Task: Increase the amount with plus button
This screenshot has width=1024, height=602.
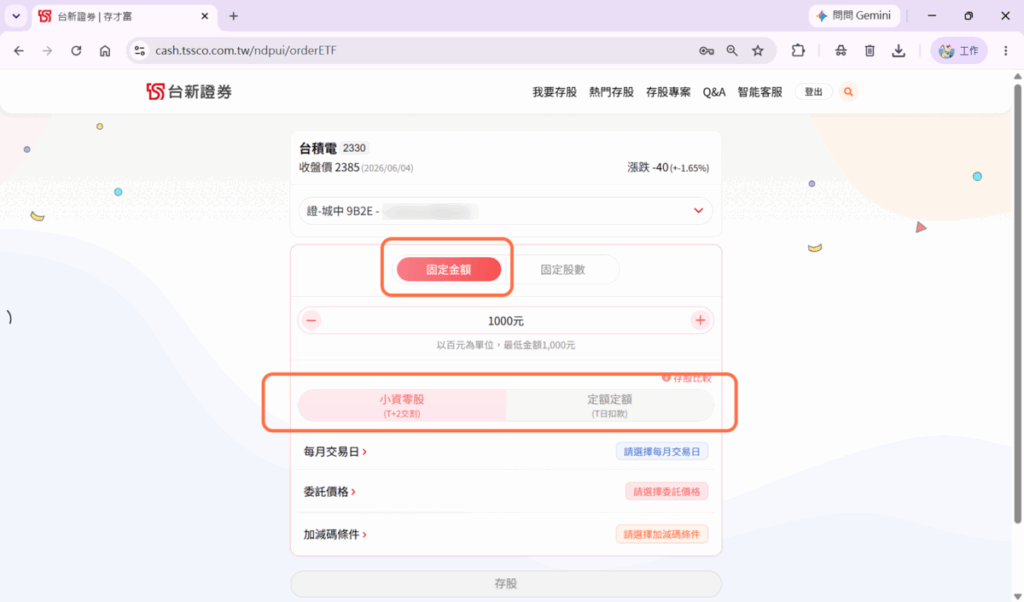Action: (x=700, y=321)
